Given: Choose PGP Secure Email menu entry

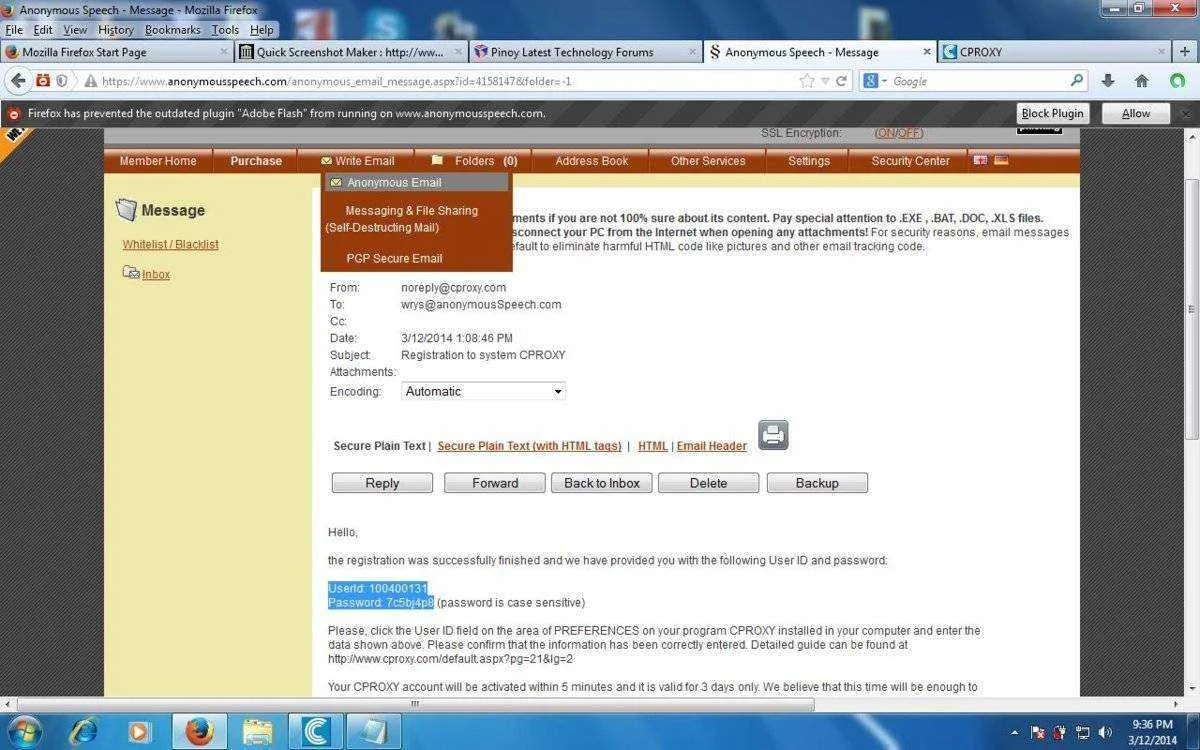Looking at the screenshot, I should coord(394,258).
